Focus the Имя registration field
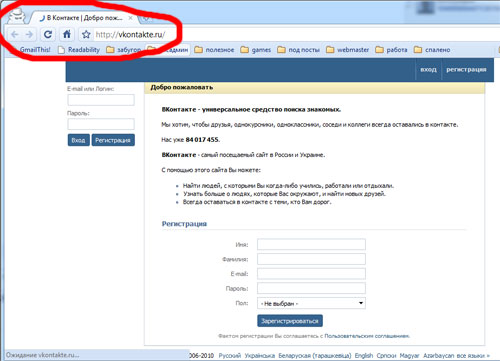The height and width of the screenshot is (361, 500). [x=311, y=244]
